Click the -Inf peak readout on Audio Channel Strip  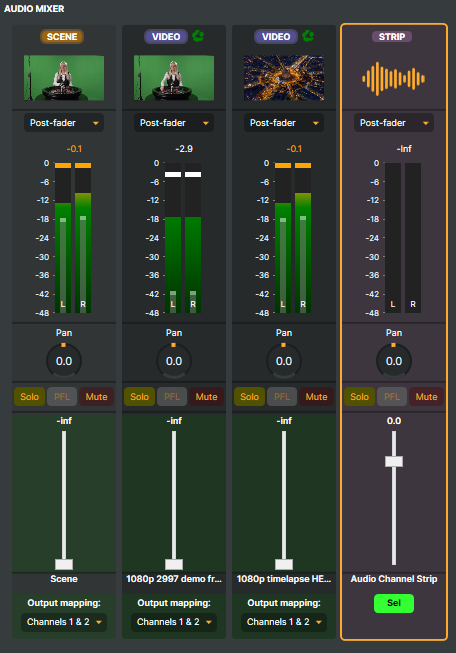(x=404, y=149)
